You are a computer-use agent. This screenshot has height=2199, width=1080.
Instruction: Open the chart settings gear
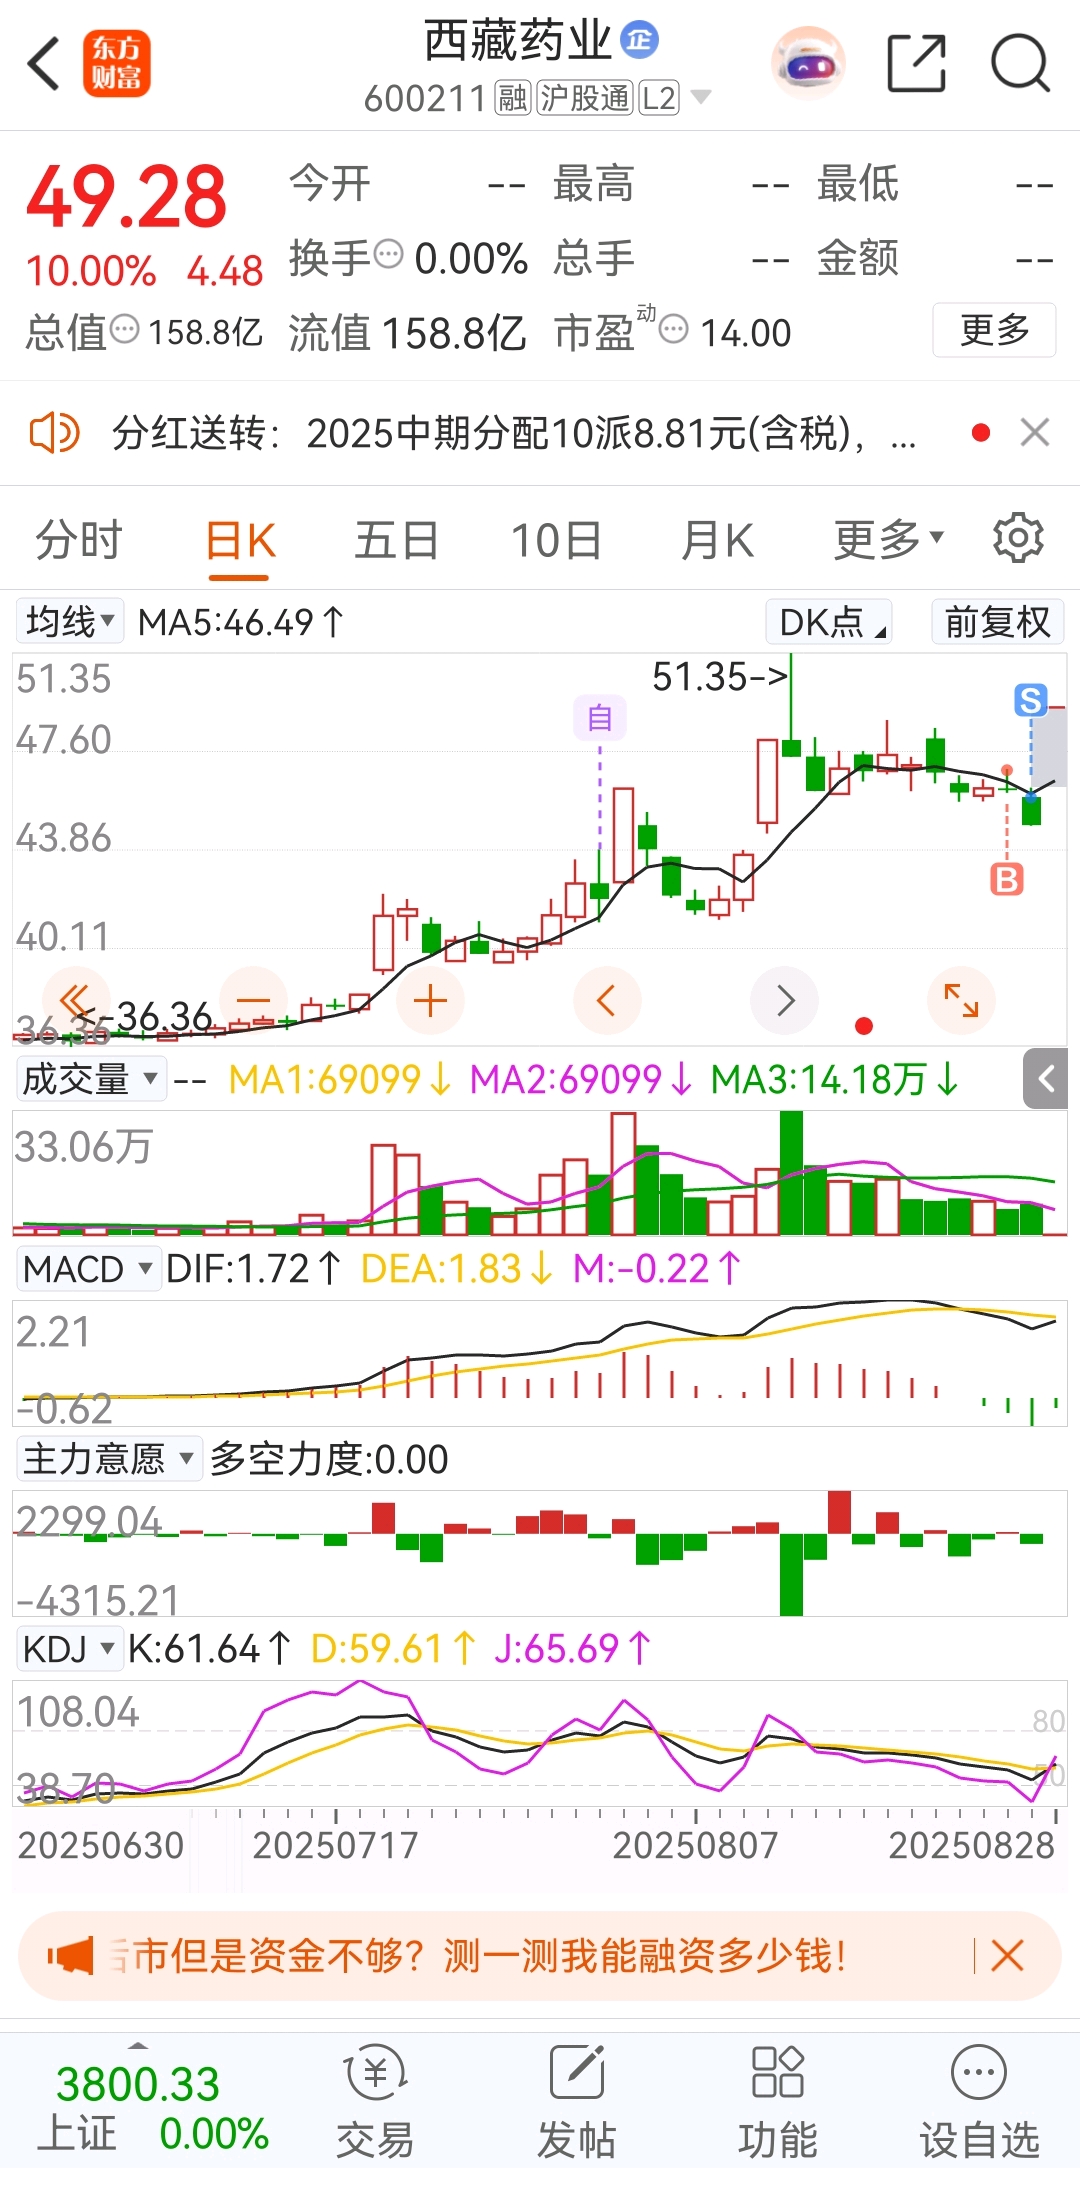[1018, 539]
